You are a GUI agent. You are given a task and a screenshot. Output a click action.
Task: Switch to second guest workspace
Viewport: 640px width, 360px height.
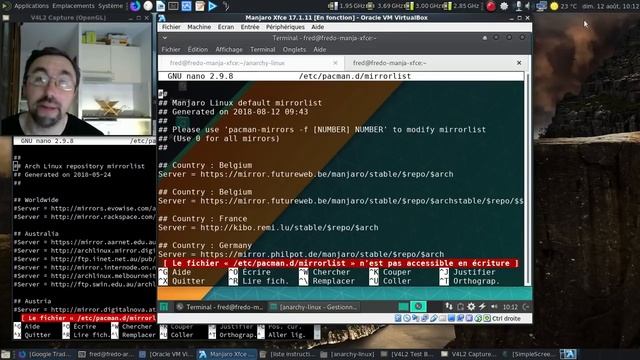point(418,307)
